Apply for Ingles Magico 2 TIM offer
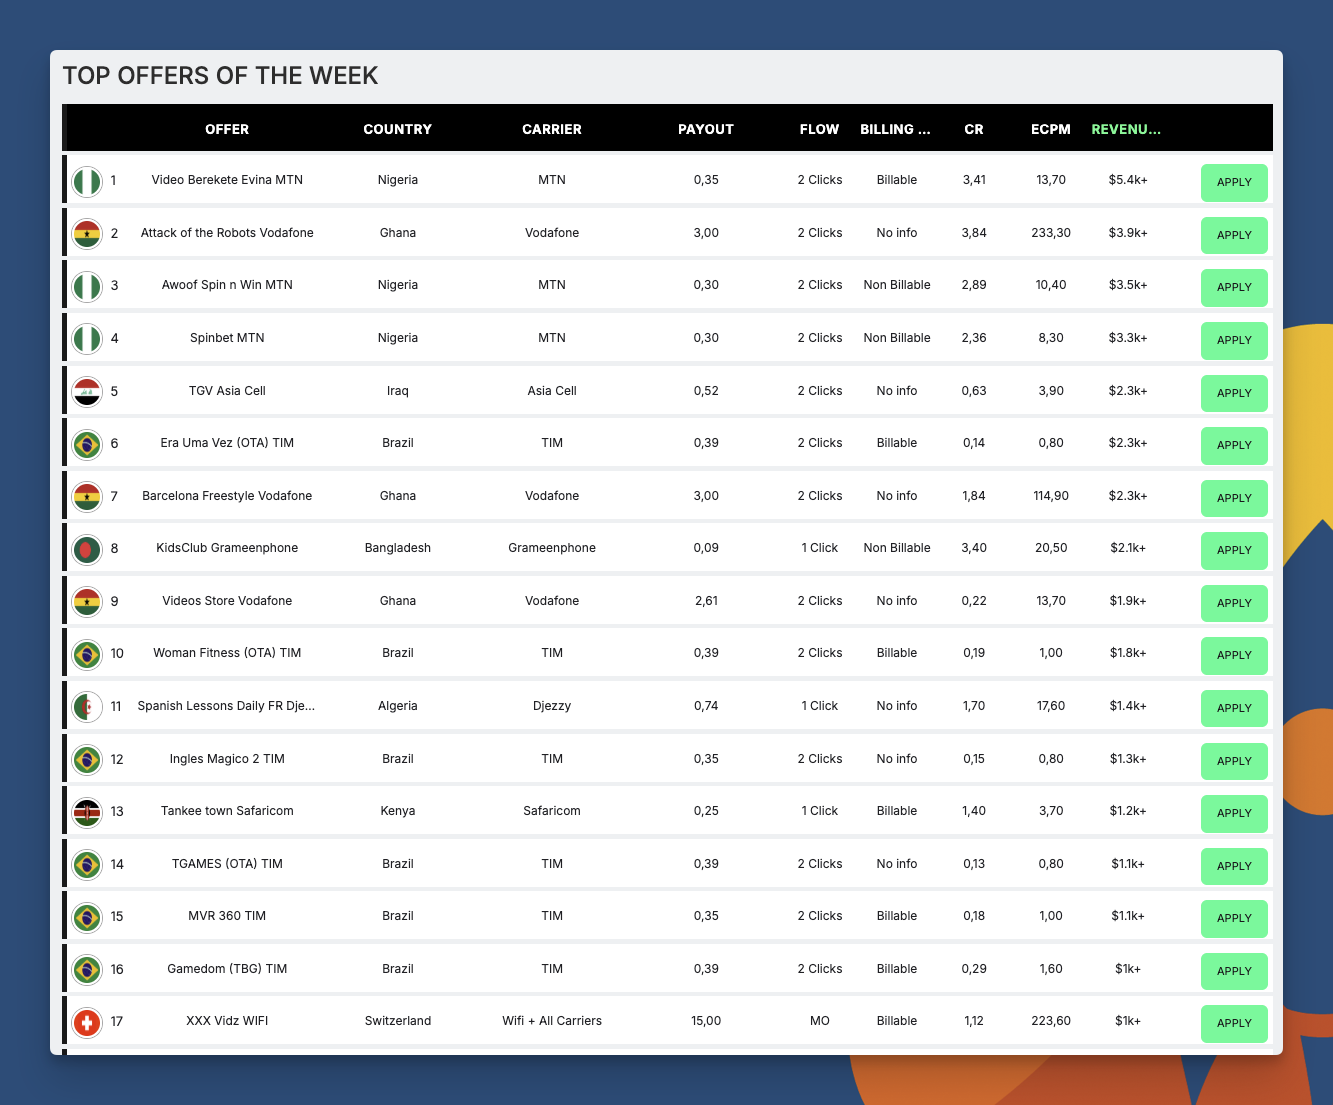This screenshot has height=1105, width=1333. click(1234, 761)
